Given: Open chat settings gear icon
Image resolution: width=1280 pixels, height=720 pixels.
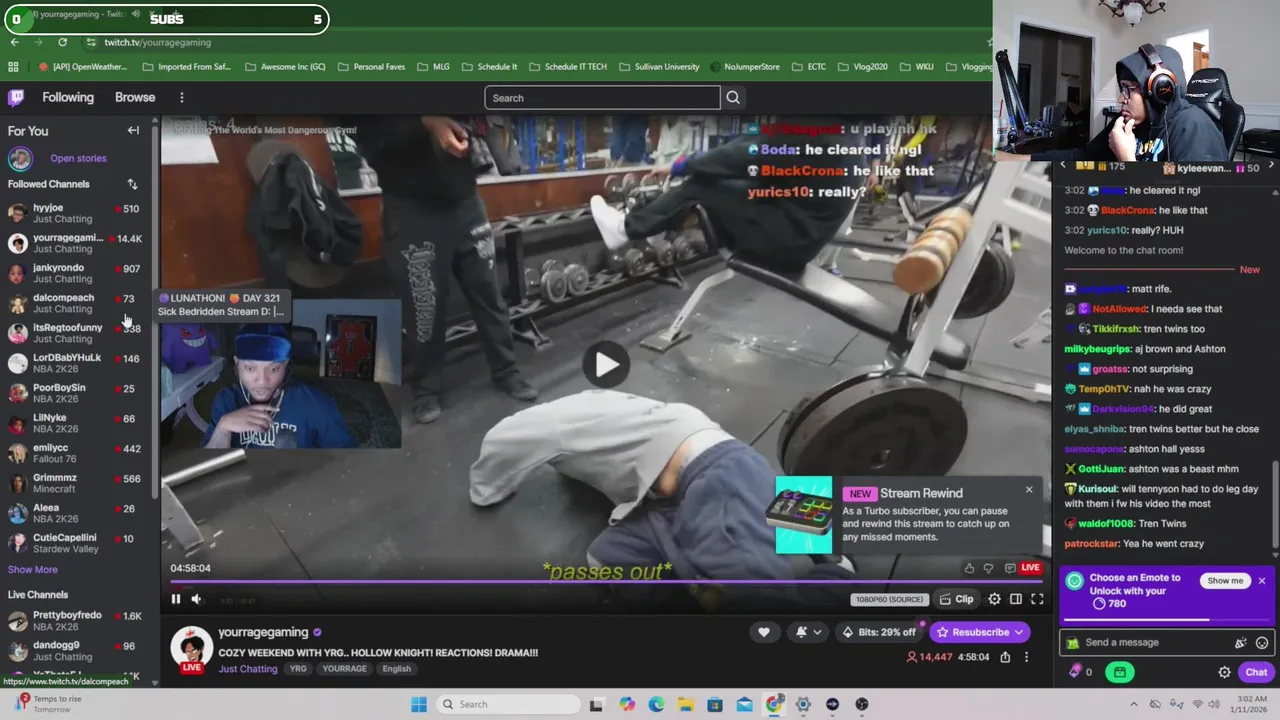Looking at the screenshot, I should pos(1224,672).
